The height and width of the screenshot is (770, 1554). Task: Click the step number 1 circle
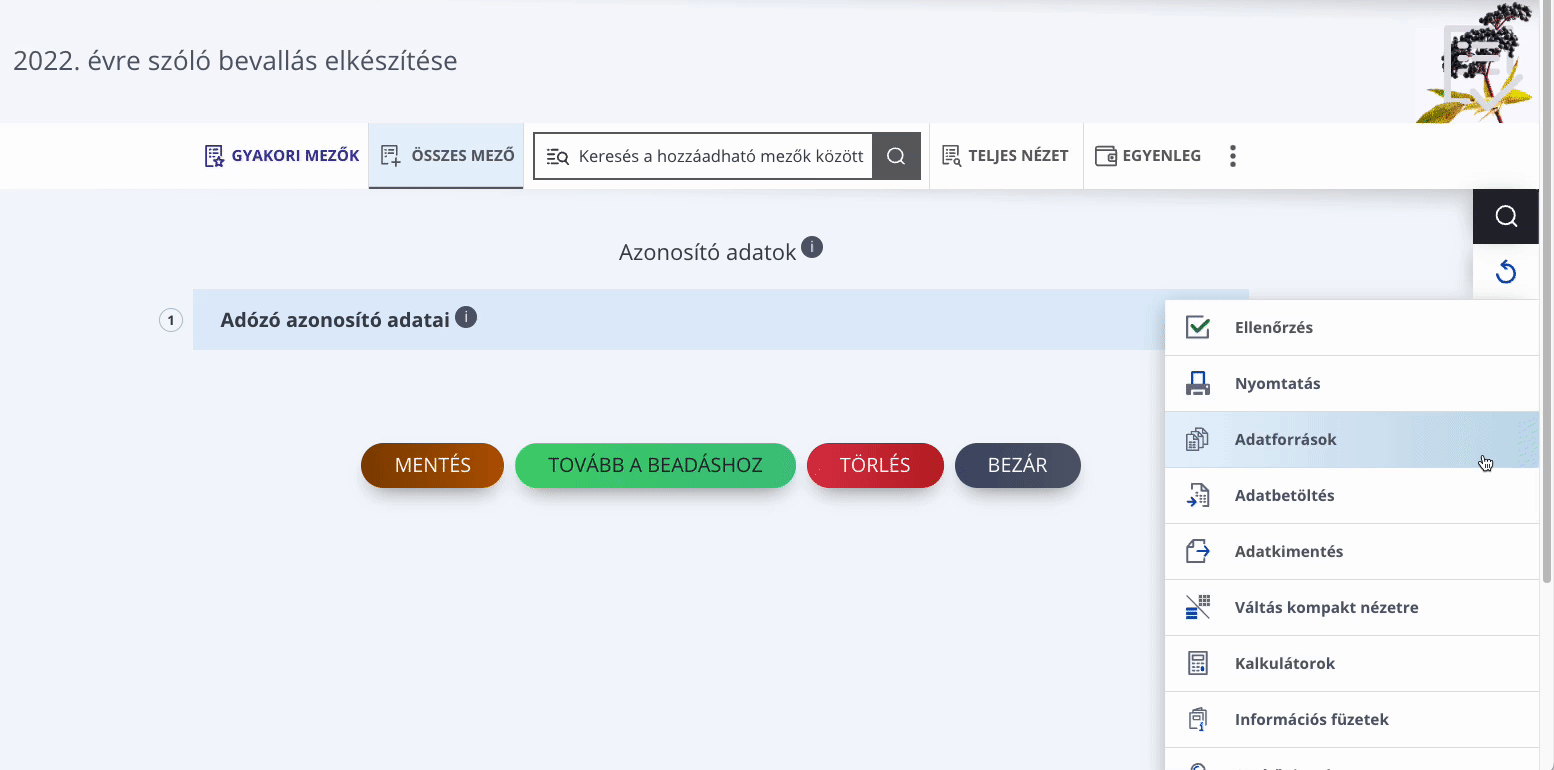click(171, 321)
